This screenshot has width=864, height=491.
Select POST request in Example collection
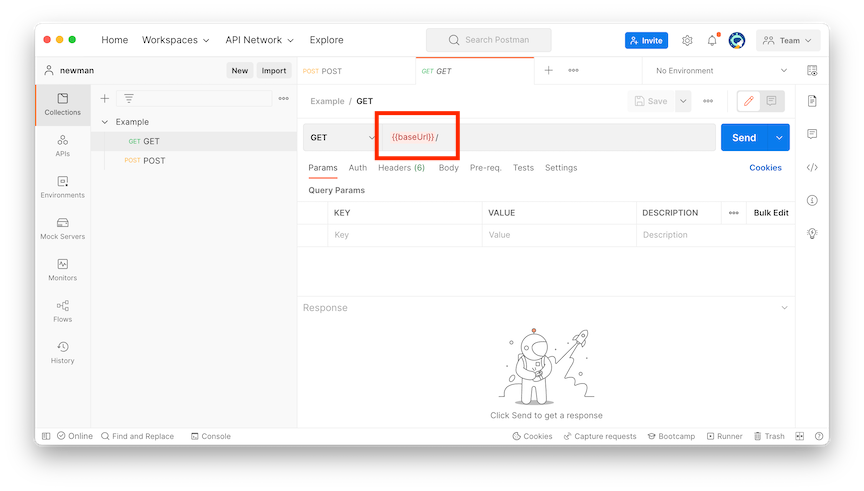(194, 160)
